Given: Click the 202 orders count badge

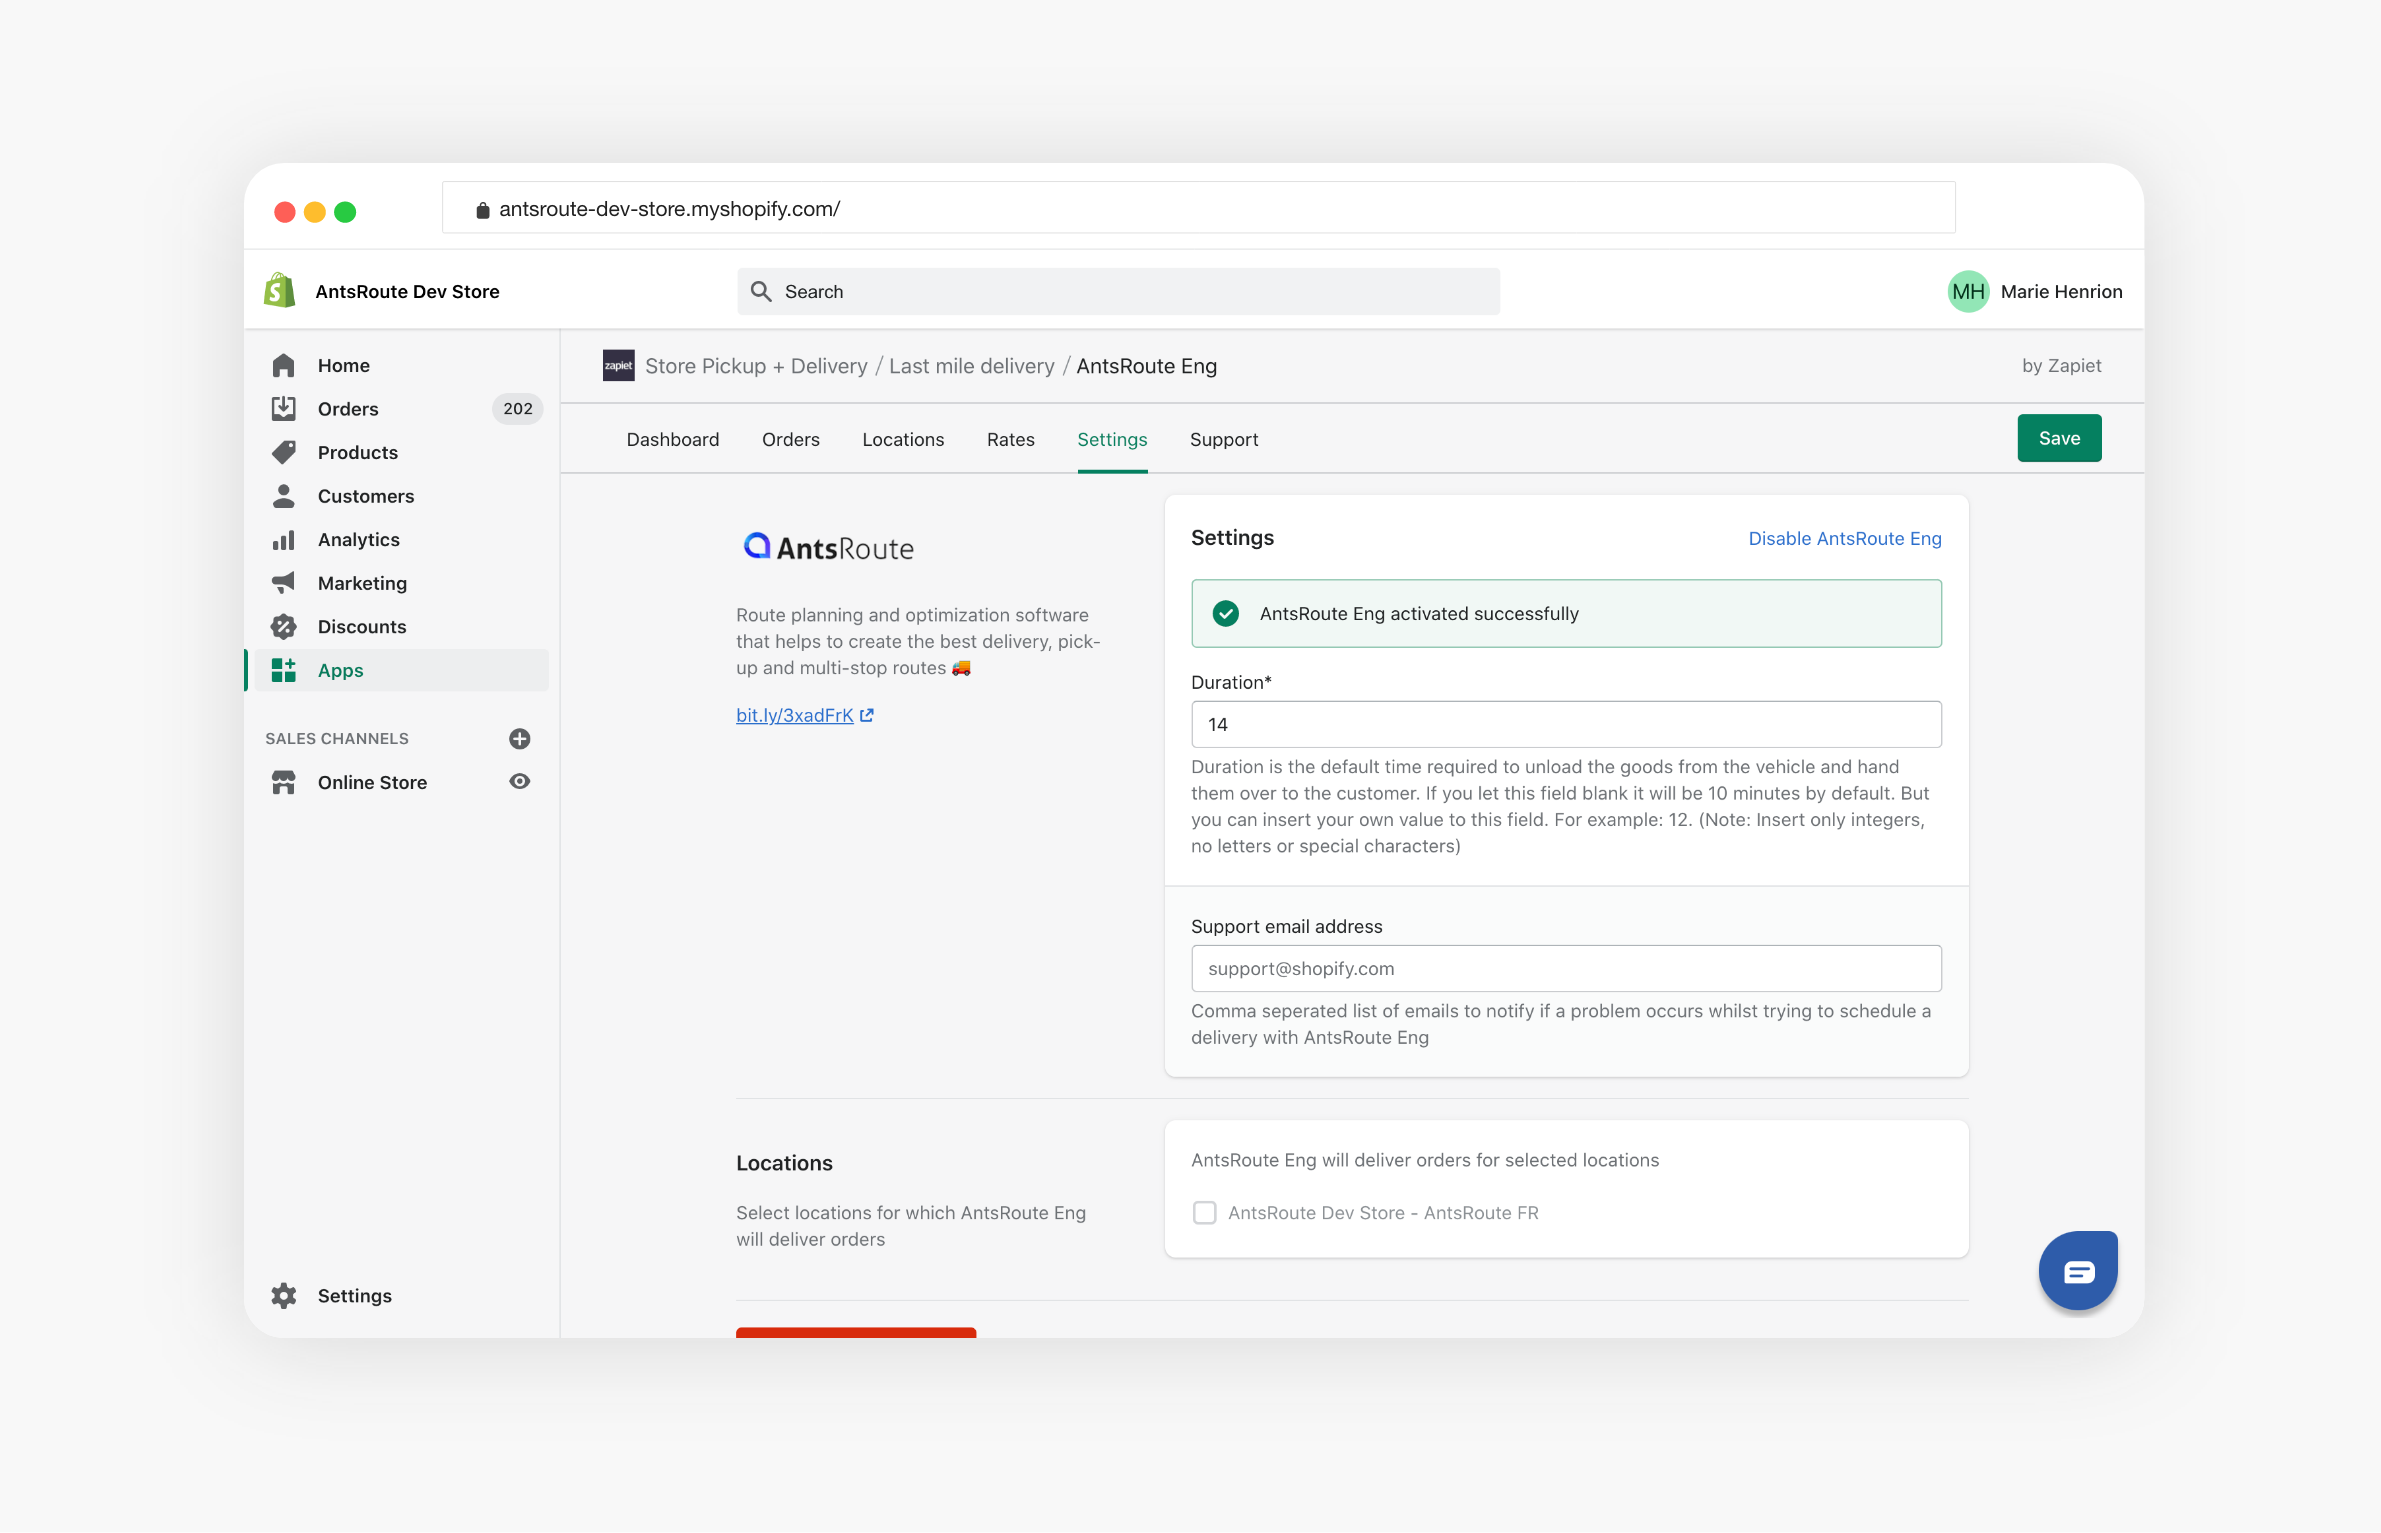Looking at the screenshot, I should tap(517, 409).
